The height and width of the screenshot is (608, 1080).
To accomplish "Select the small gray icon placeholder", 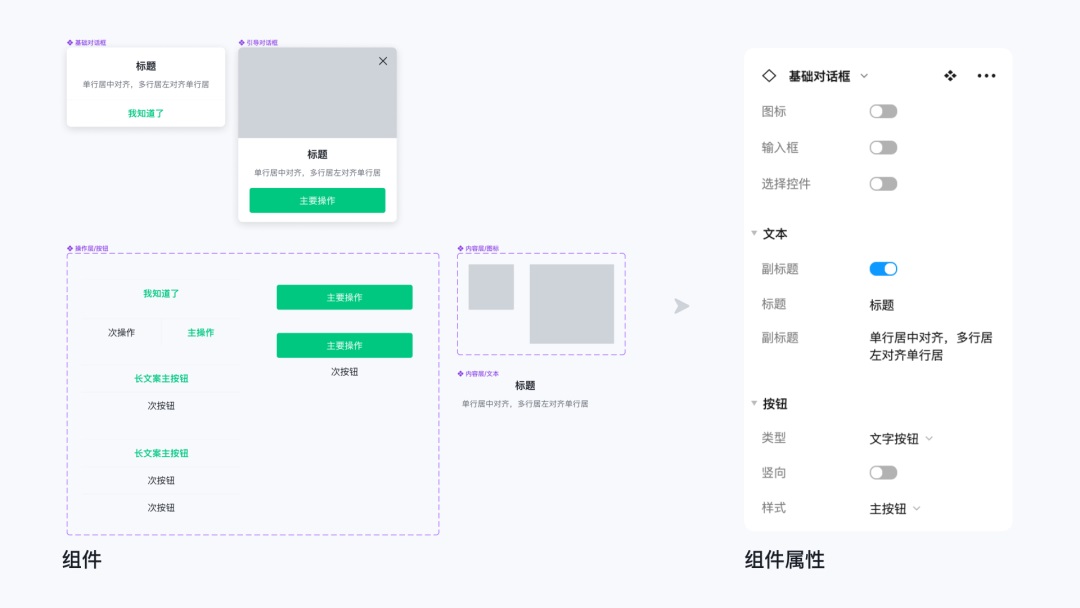I will coord(491,287).
